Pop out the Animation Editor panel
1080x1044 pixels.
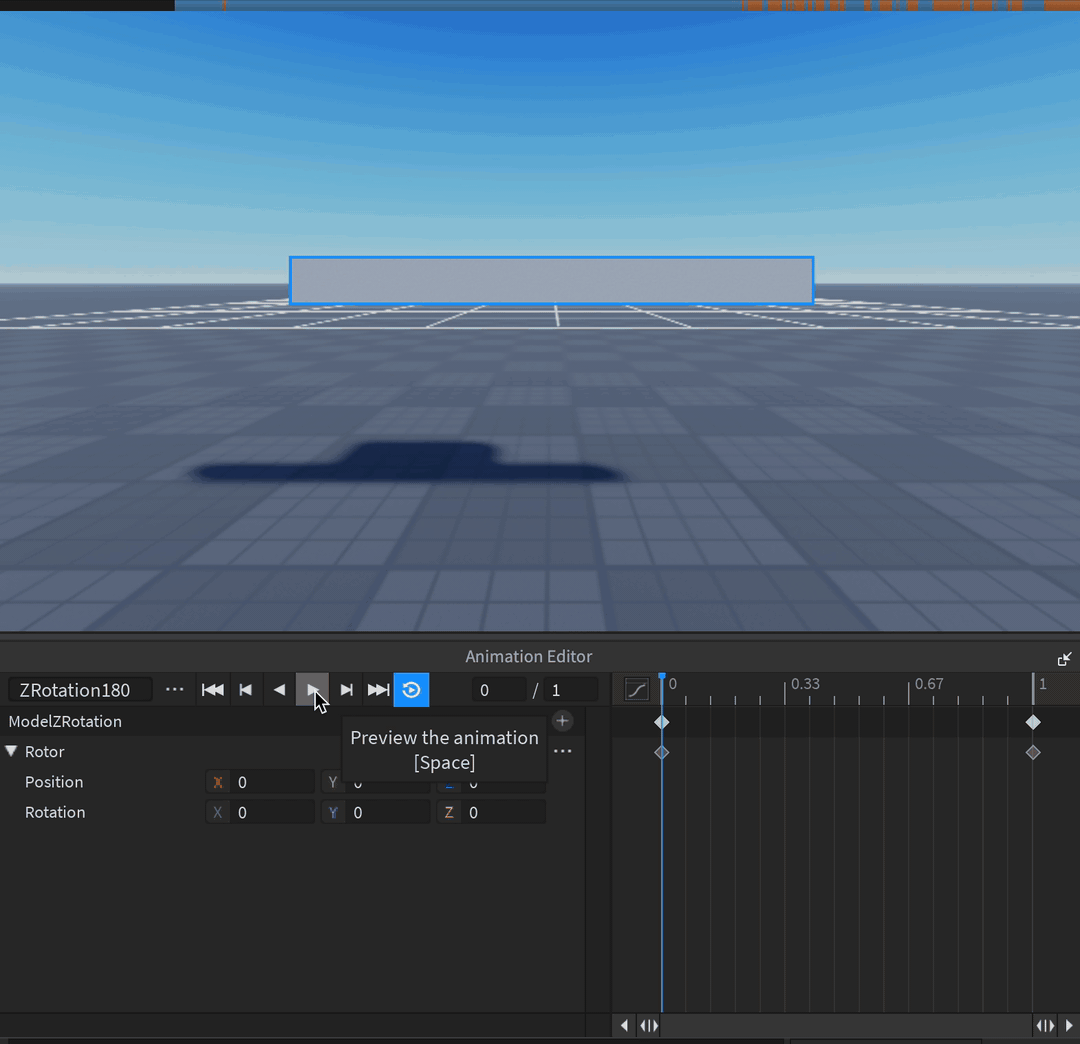[1064, 658]
